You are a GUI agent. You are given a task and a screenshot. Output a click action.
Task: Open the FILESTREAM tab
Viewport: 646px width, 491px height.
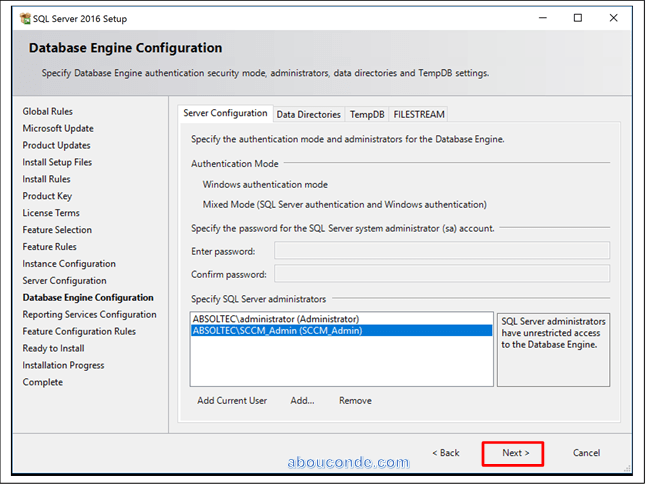(419, 115)
